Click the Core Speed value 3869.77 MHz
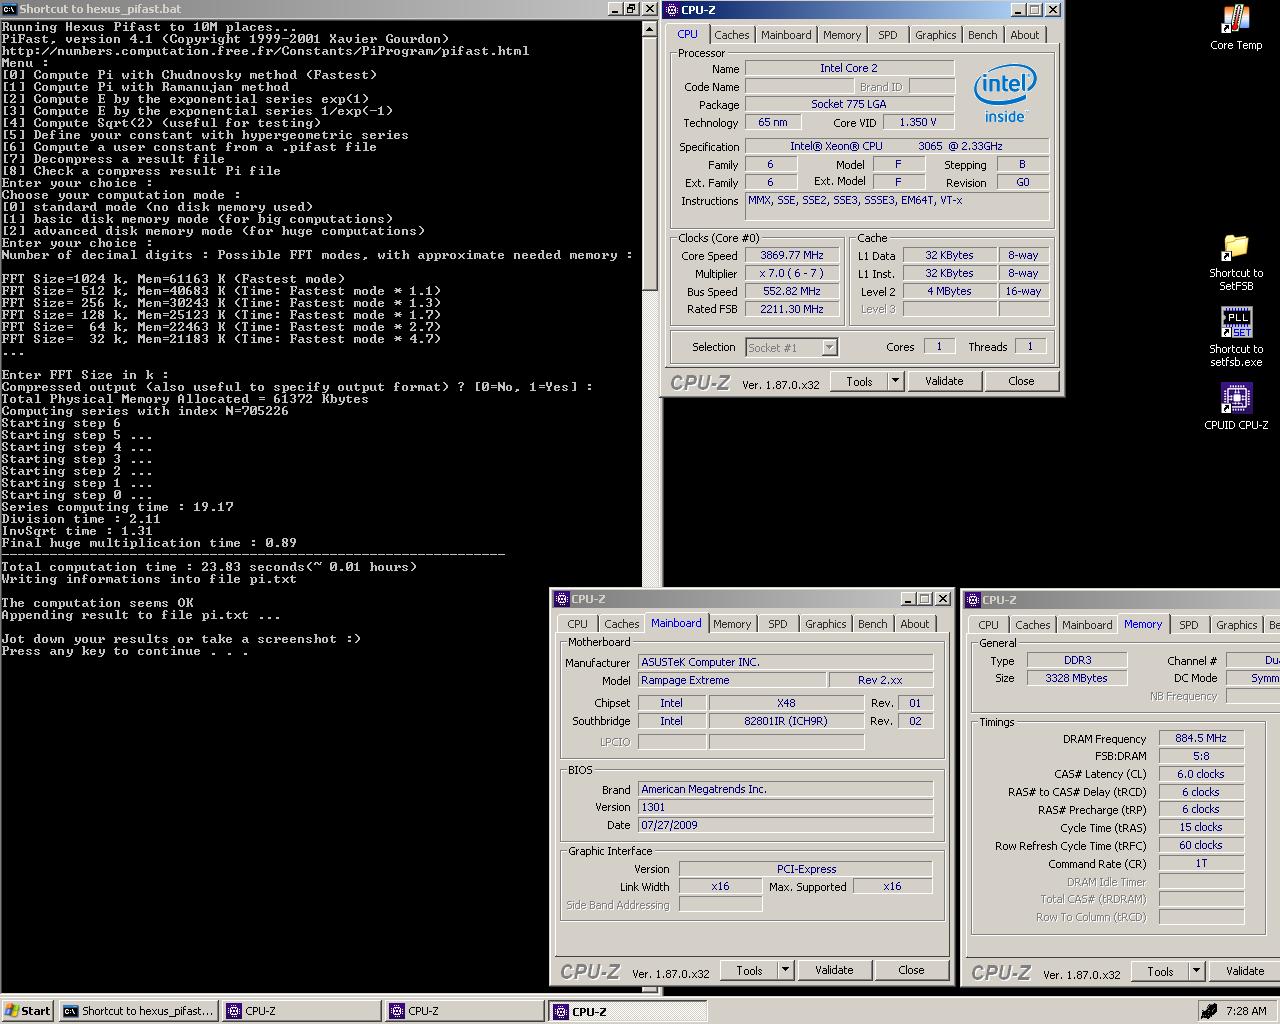Image resolution: width=1280 pixels, height=1024 pixels. coord(791,256)
